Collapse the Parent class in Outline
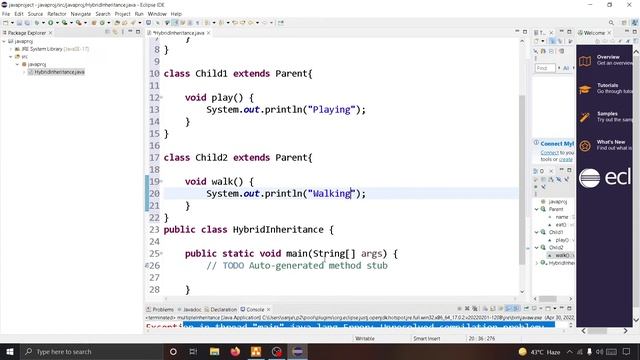Viewport: 640px width, 360px height. pos(537,209)
